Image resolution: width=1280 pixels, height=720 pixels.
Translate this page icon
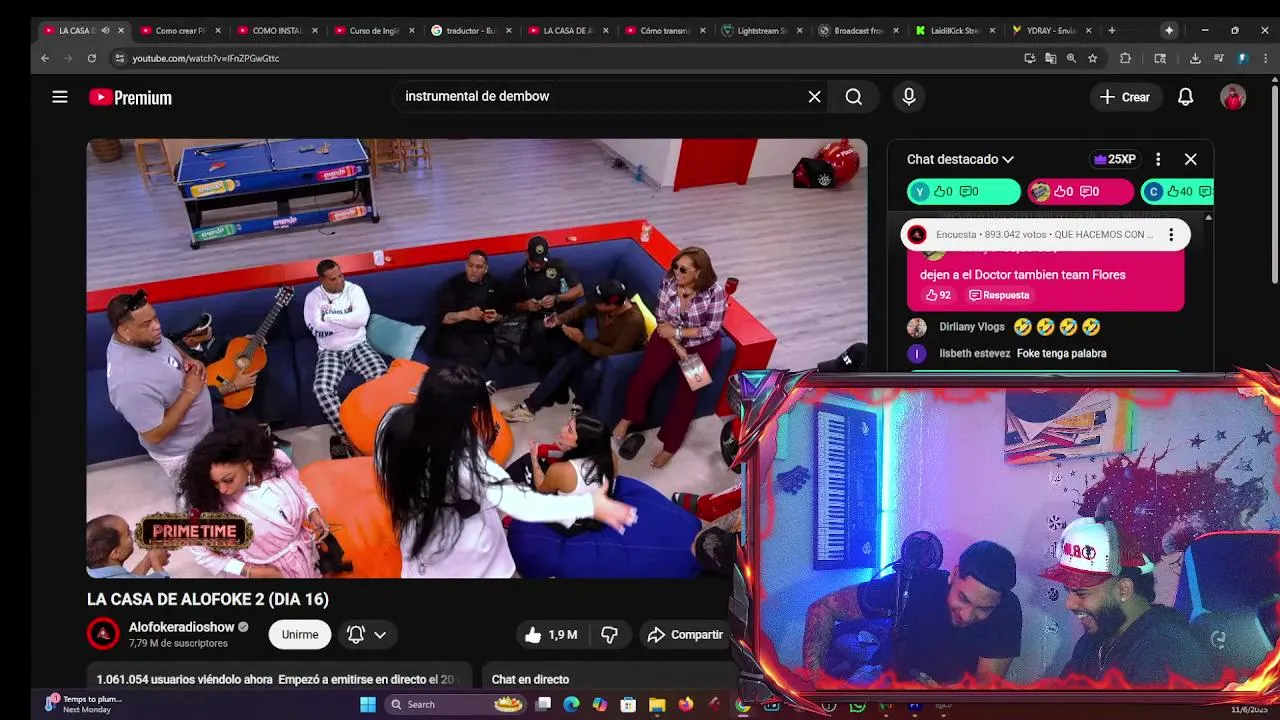[1050, 58]
